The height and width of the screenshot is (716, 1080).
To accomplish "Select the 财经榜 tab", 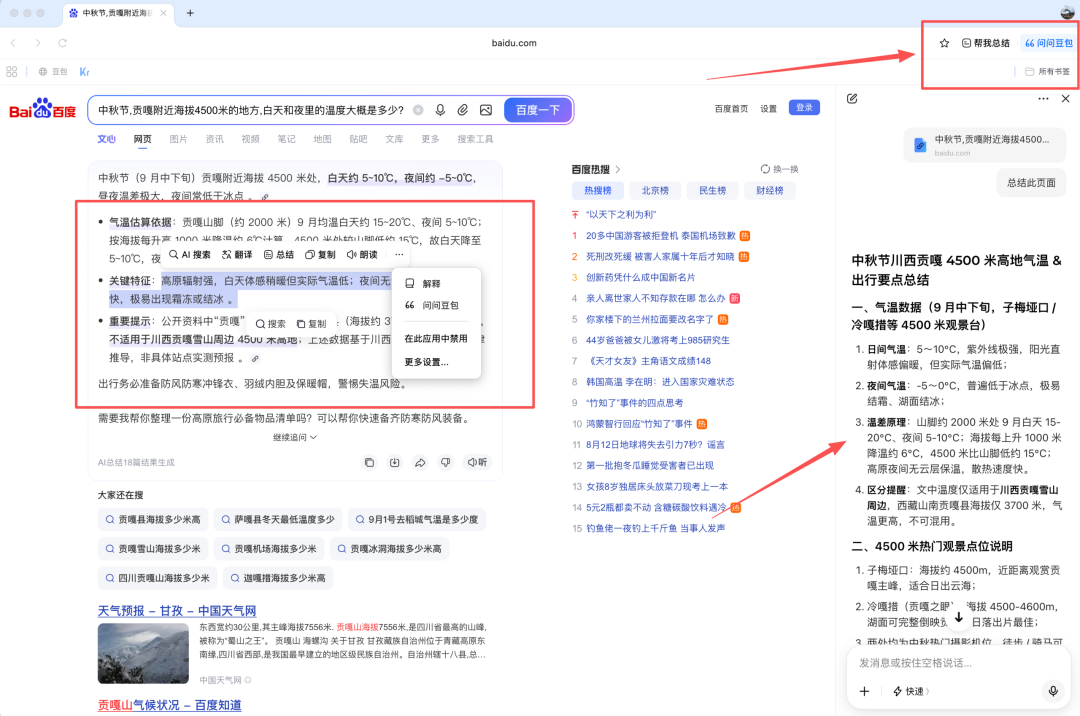I will (769, 191).
